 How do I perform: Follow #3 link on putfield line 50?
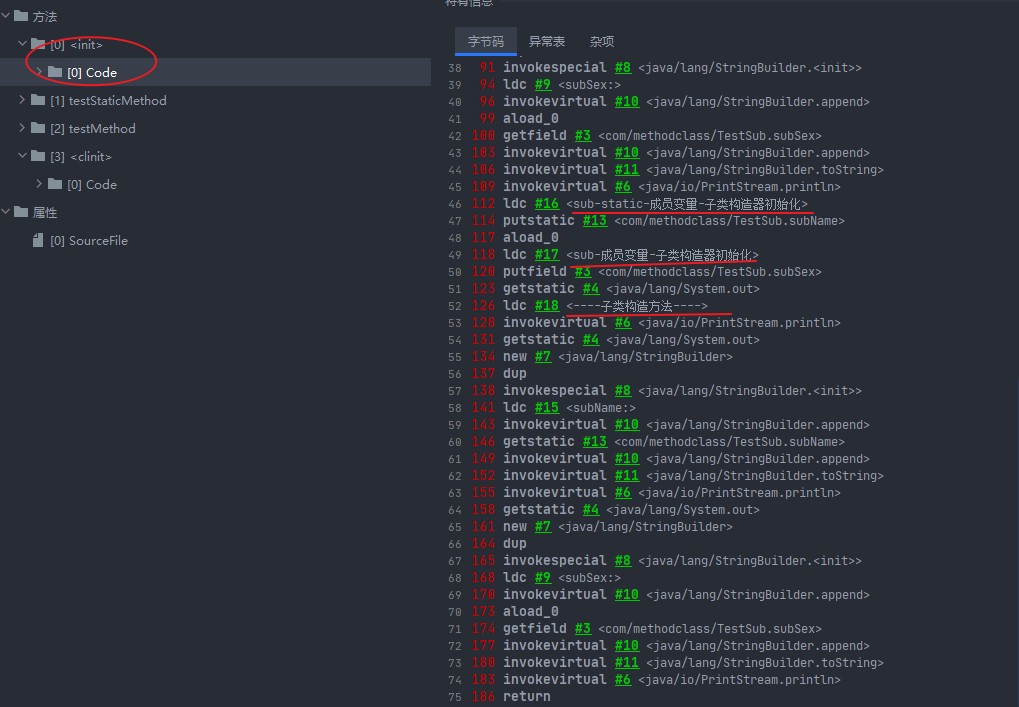pyautogui.click(x=582, y=272)
